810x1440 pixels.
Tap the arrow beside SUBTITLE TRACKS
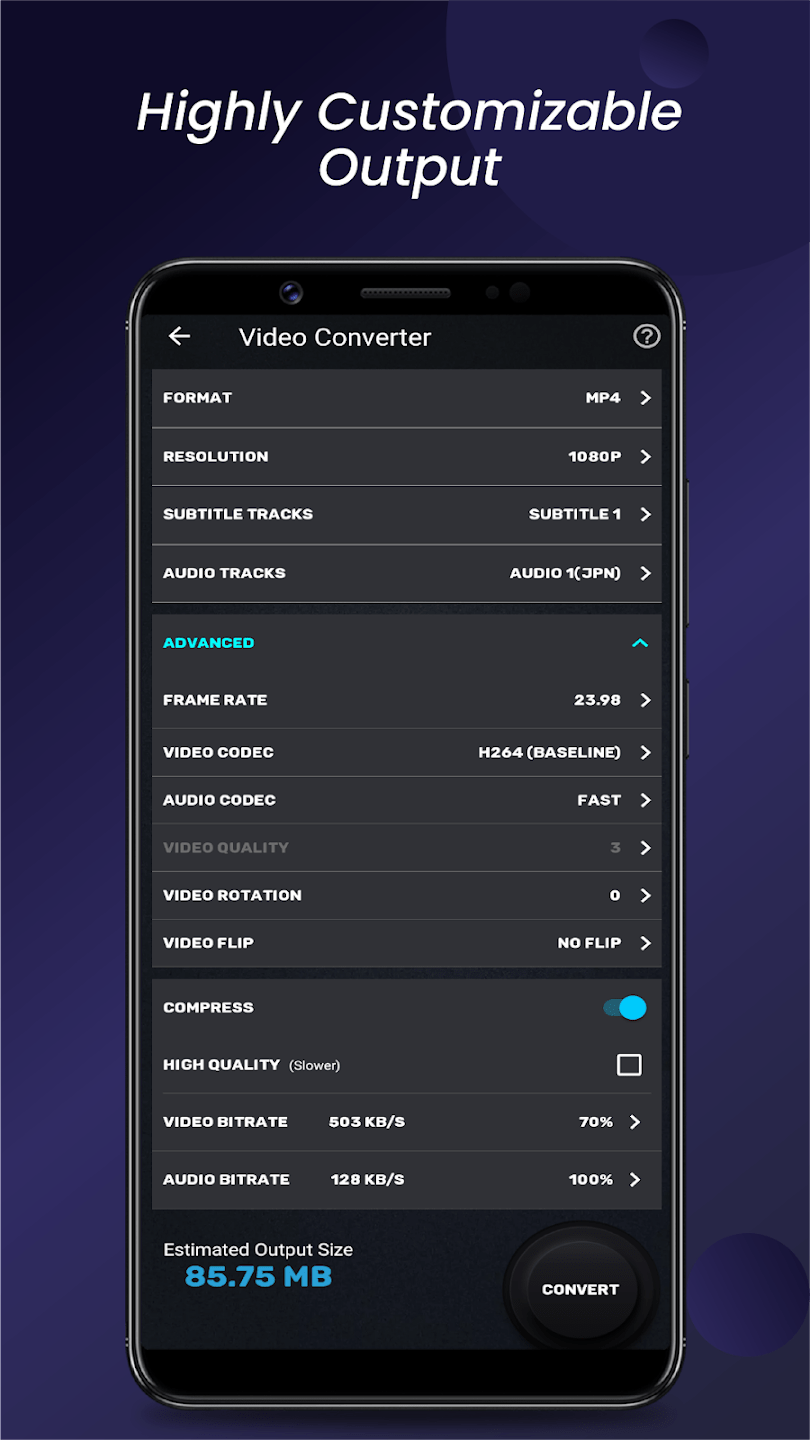point(645,514)
